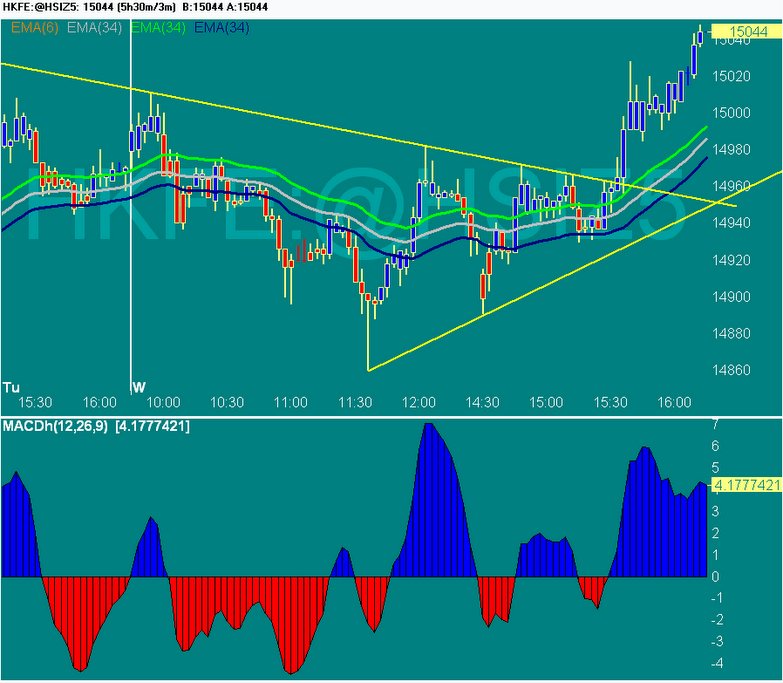Click the 14980 price axis label

coord(731,149)
